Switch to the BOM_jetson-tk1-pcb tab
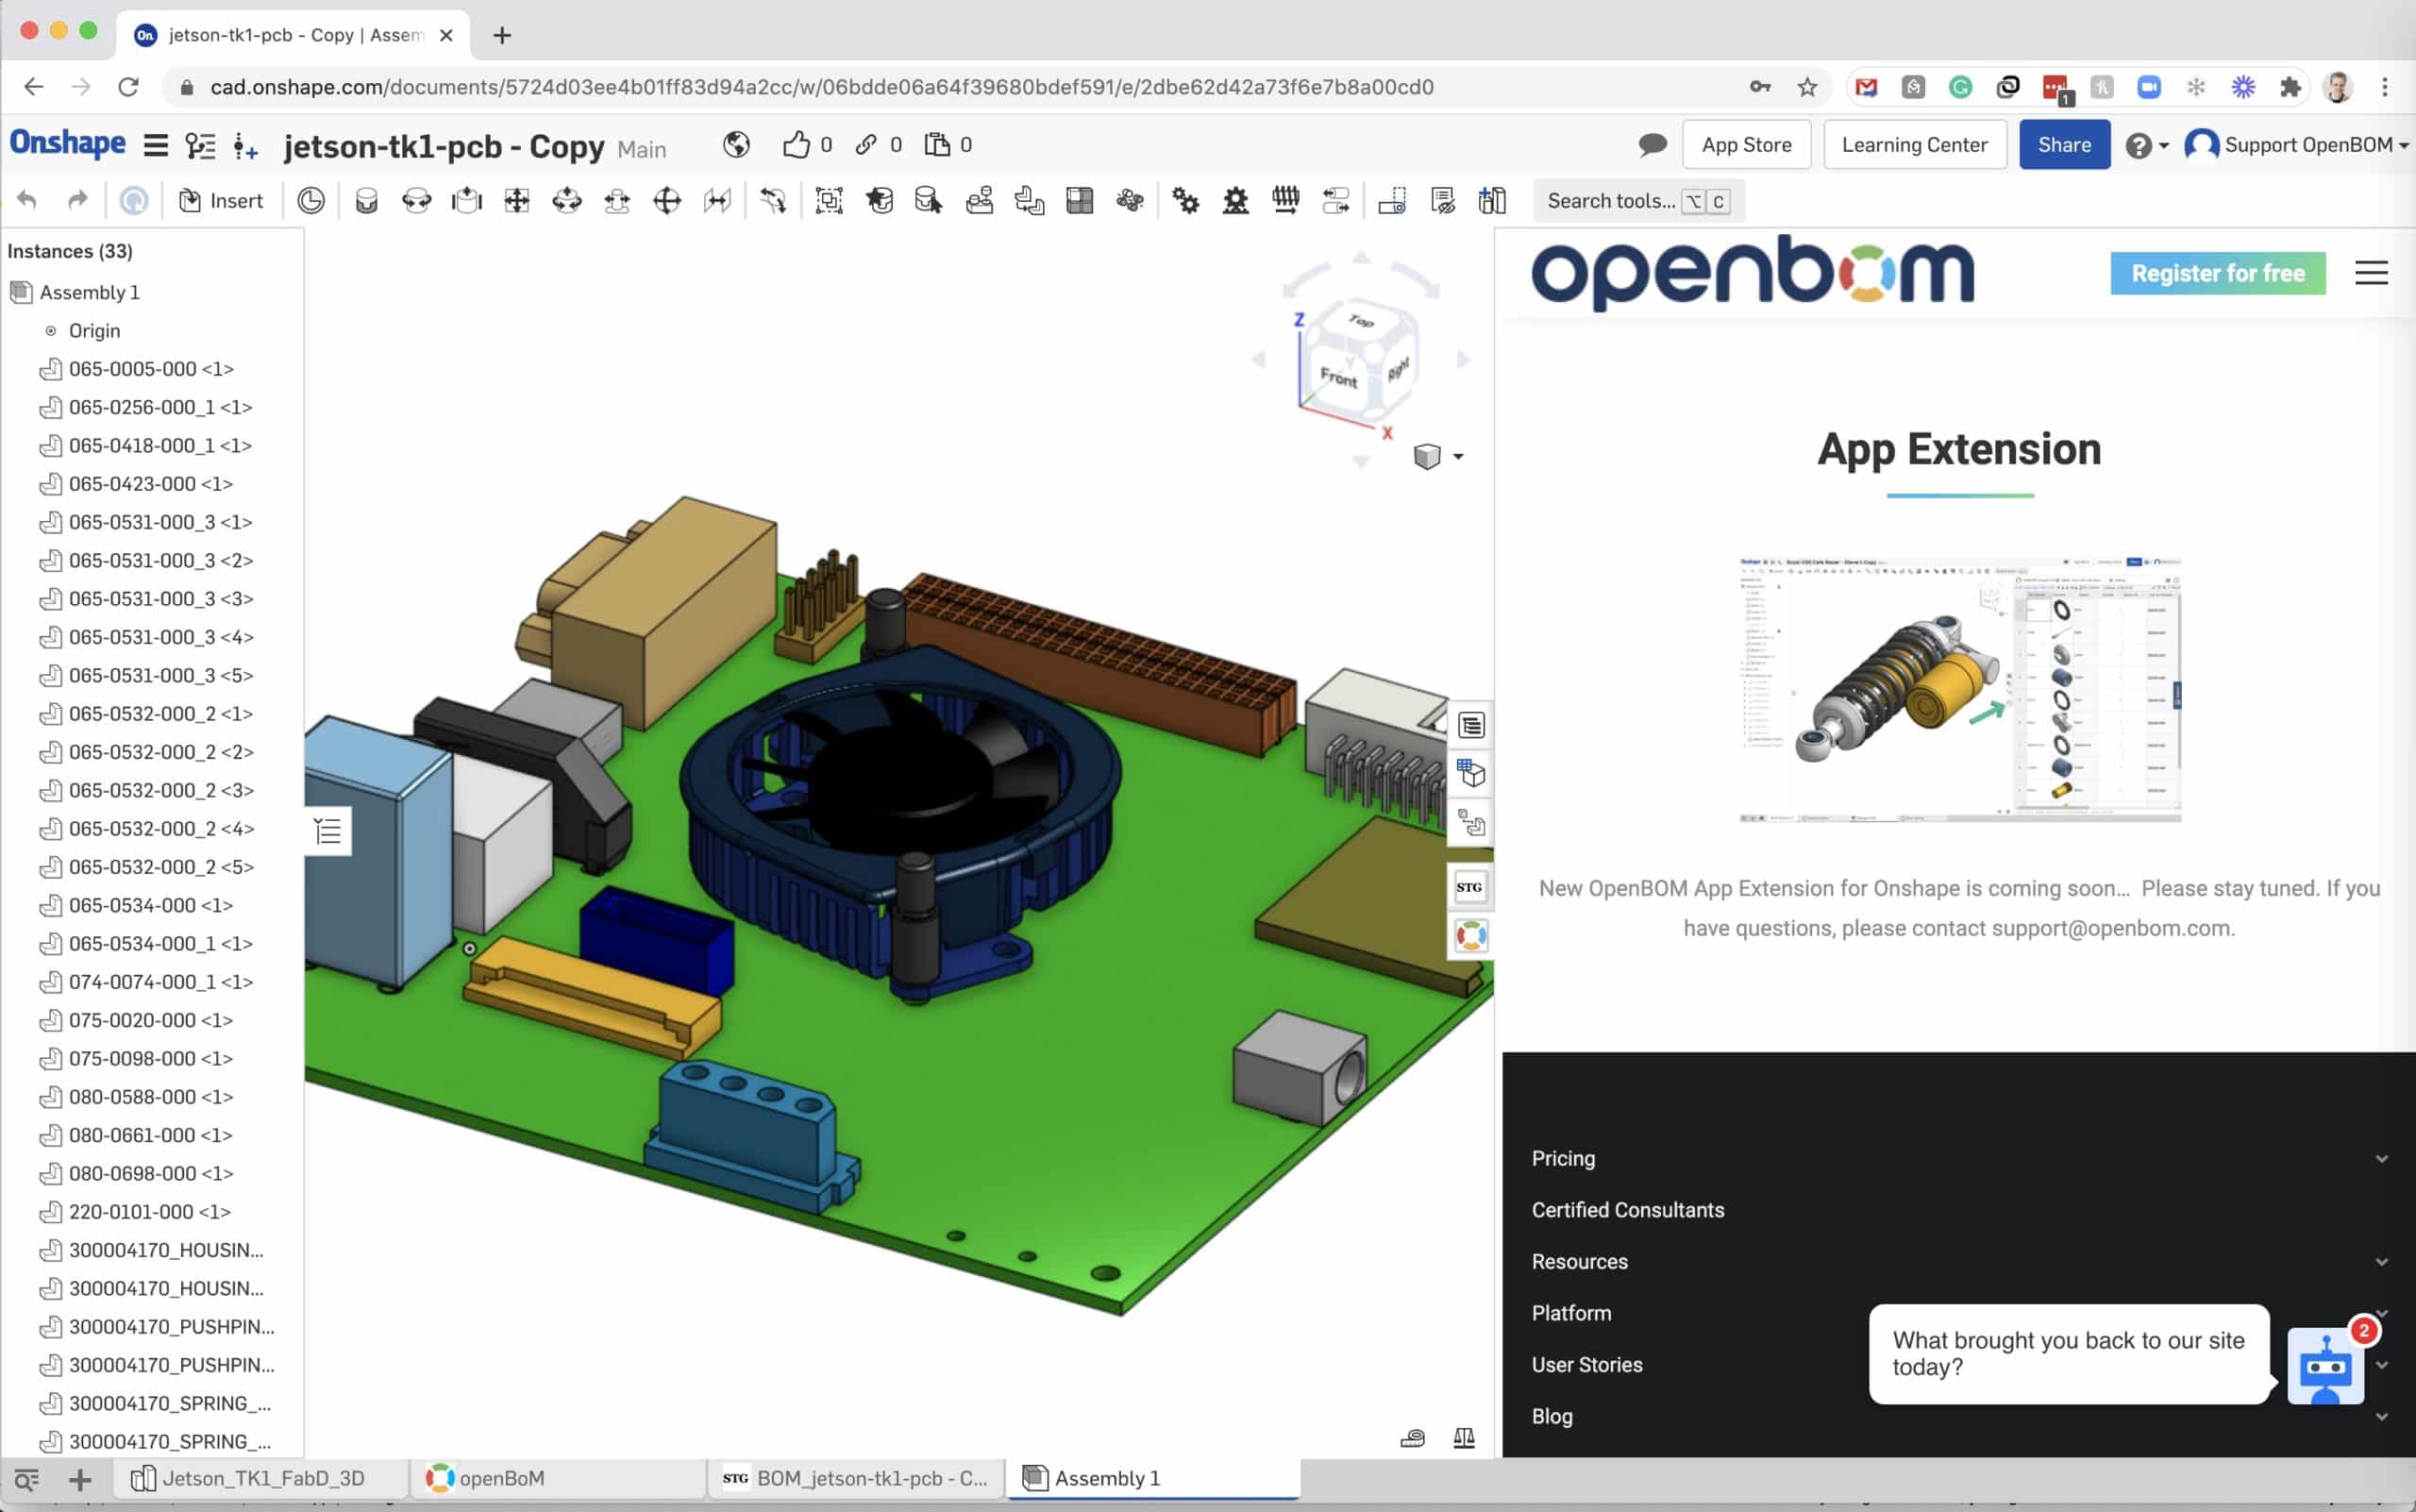The width and height of the screenshot is (2416, 1512). (856, 1478)
